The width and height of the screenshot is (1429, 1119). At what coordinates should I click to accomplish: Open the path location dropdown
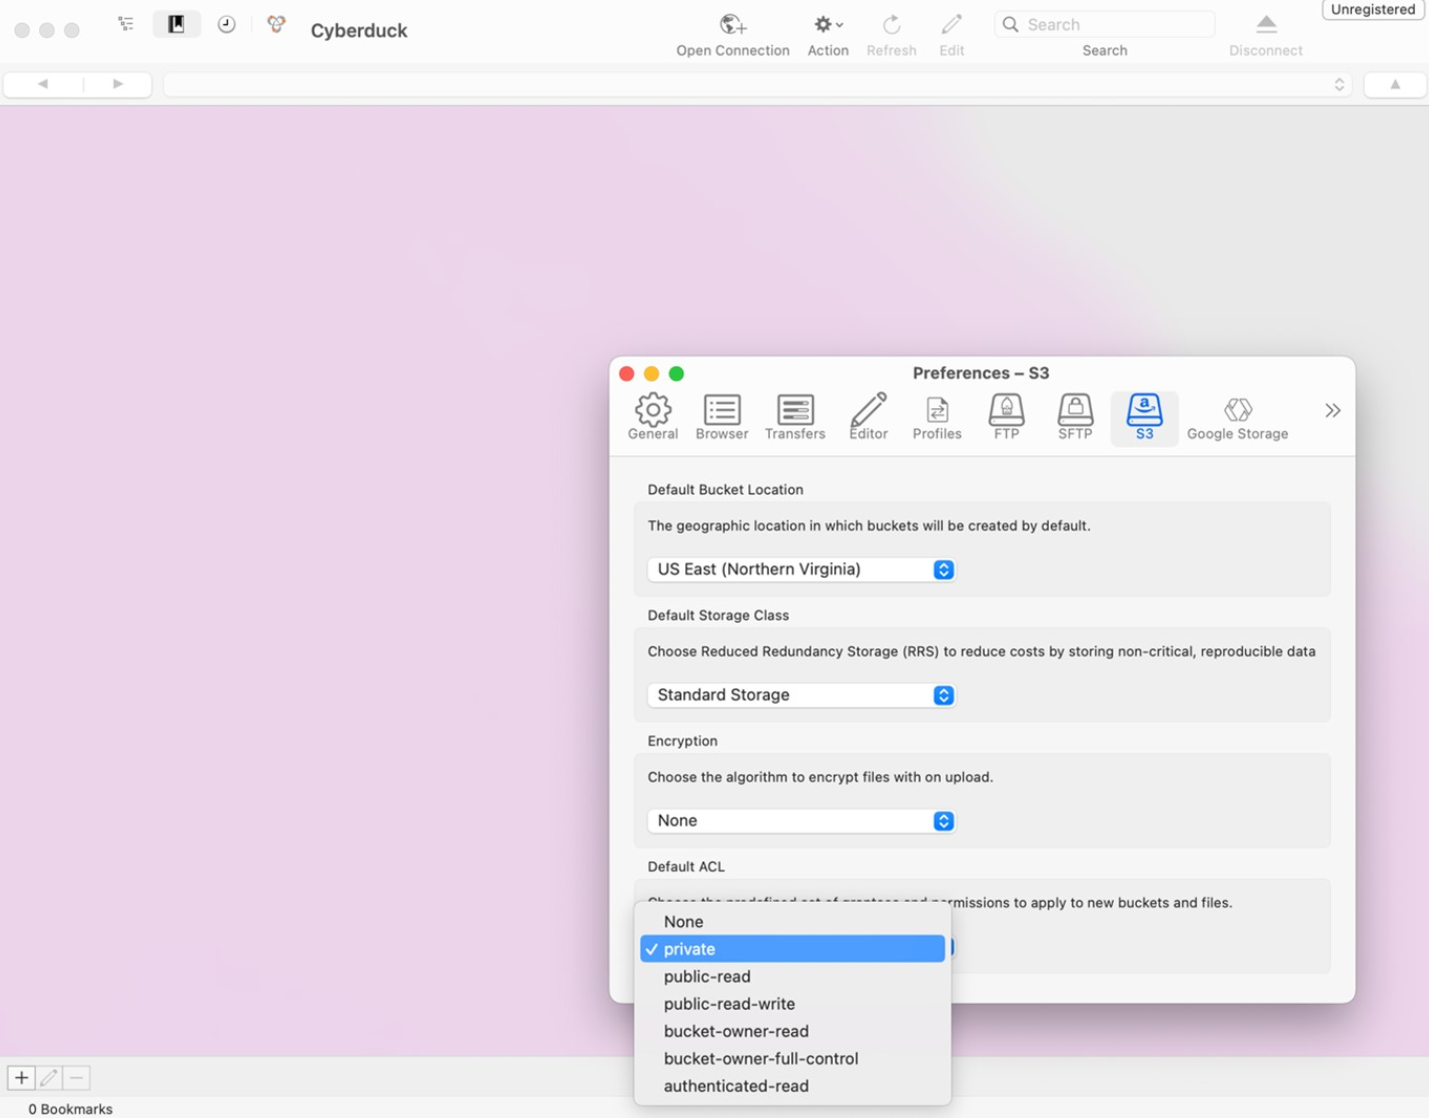(x=758, y=84)
